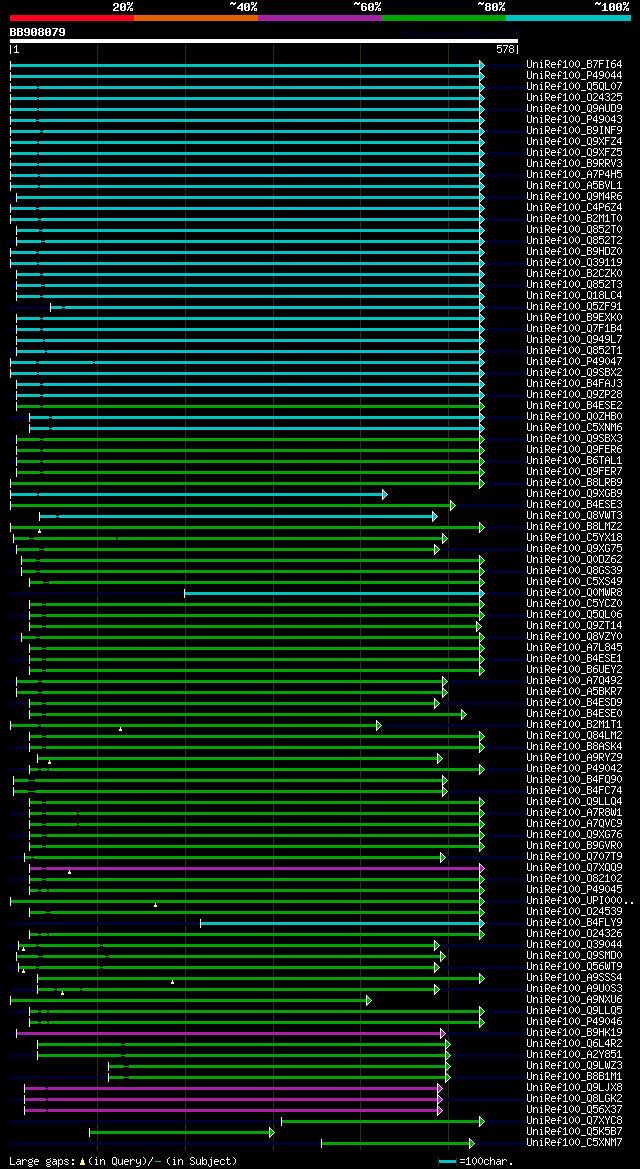
Task: Click the red 20% identity legend segment
Action: tap(72, 17)
